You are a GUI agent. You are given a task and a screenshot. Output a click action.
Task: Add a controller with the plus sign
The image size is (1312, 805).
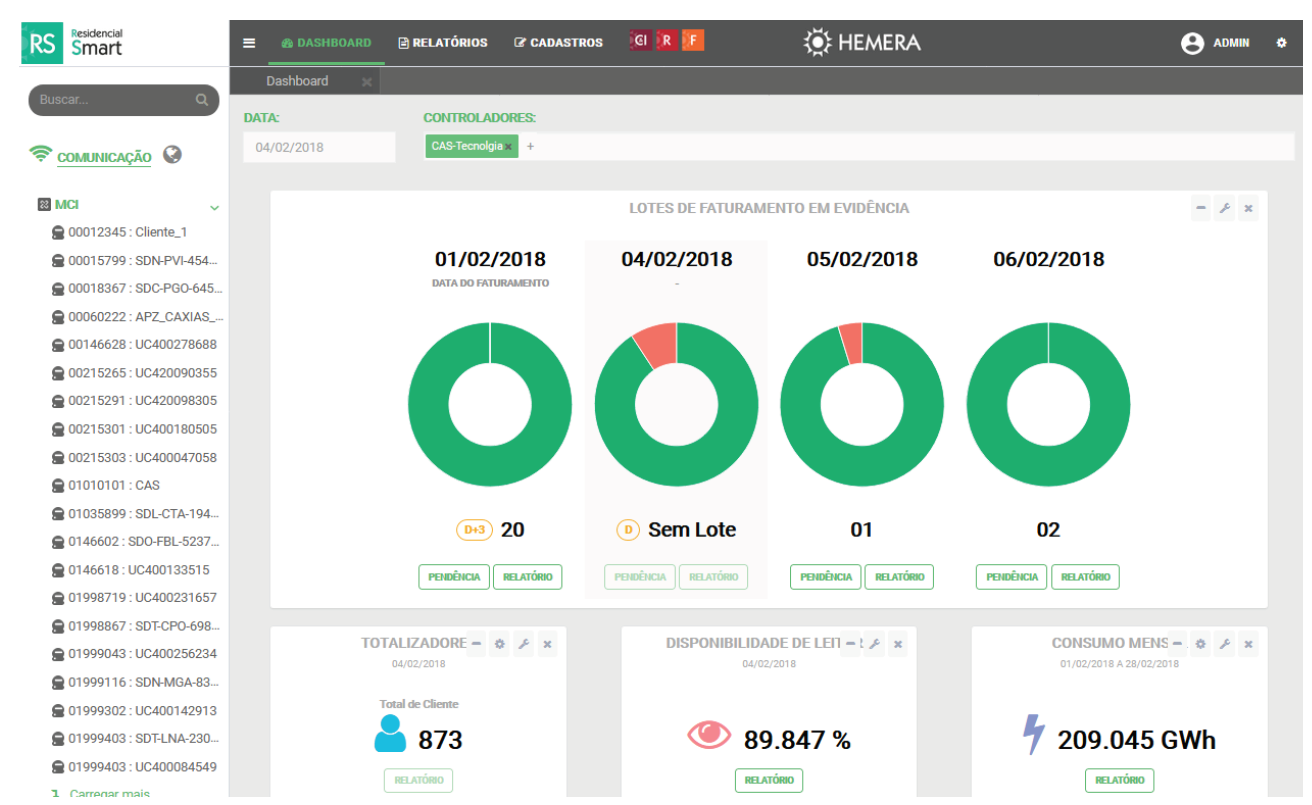click(x=530, y=147)
